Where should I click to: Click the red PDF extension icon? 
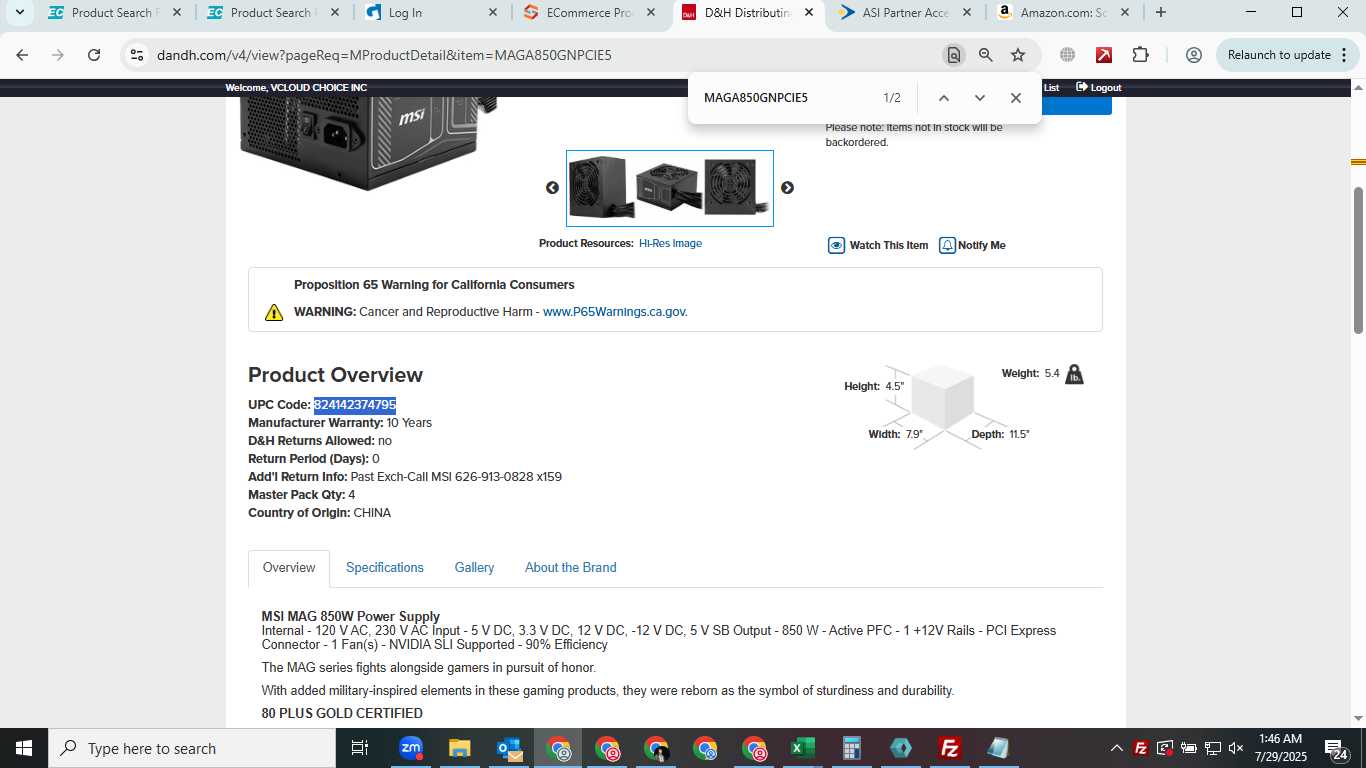(x=1104, y=55)
